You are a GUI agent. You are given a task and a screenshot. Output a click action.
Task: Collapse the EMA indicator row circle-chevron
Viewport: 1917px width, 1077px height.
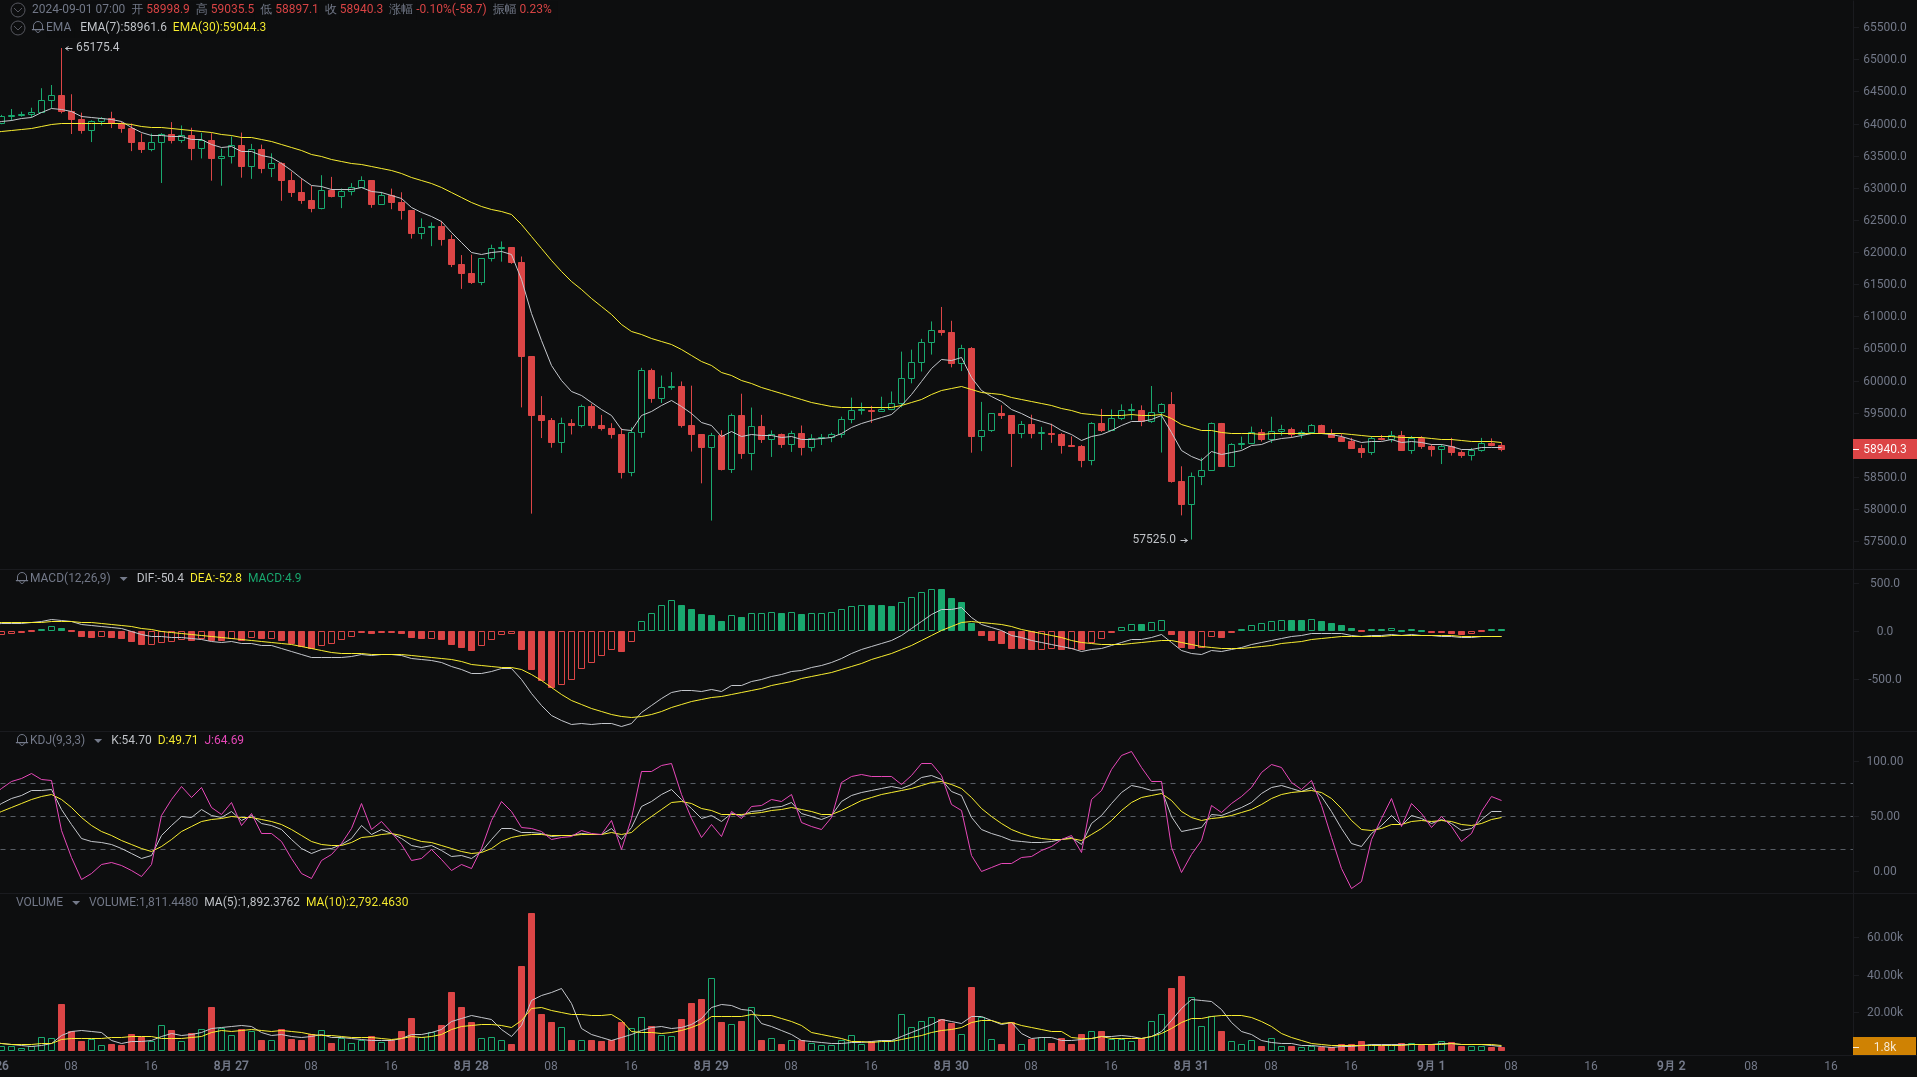[x=17, y=27]
